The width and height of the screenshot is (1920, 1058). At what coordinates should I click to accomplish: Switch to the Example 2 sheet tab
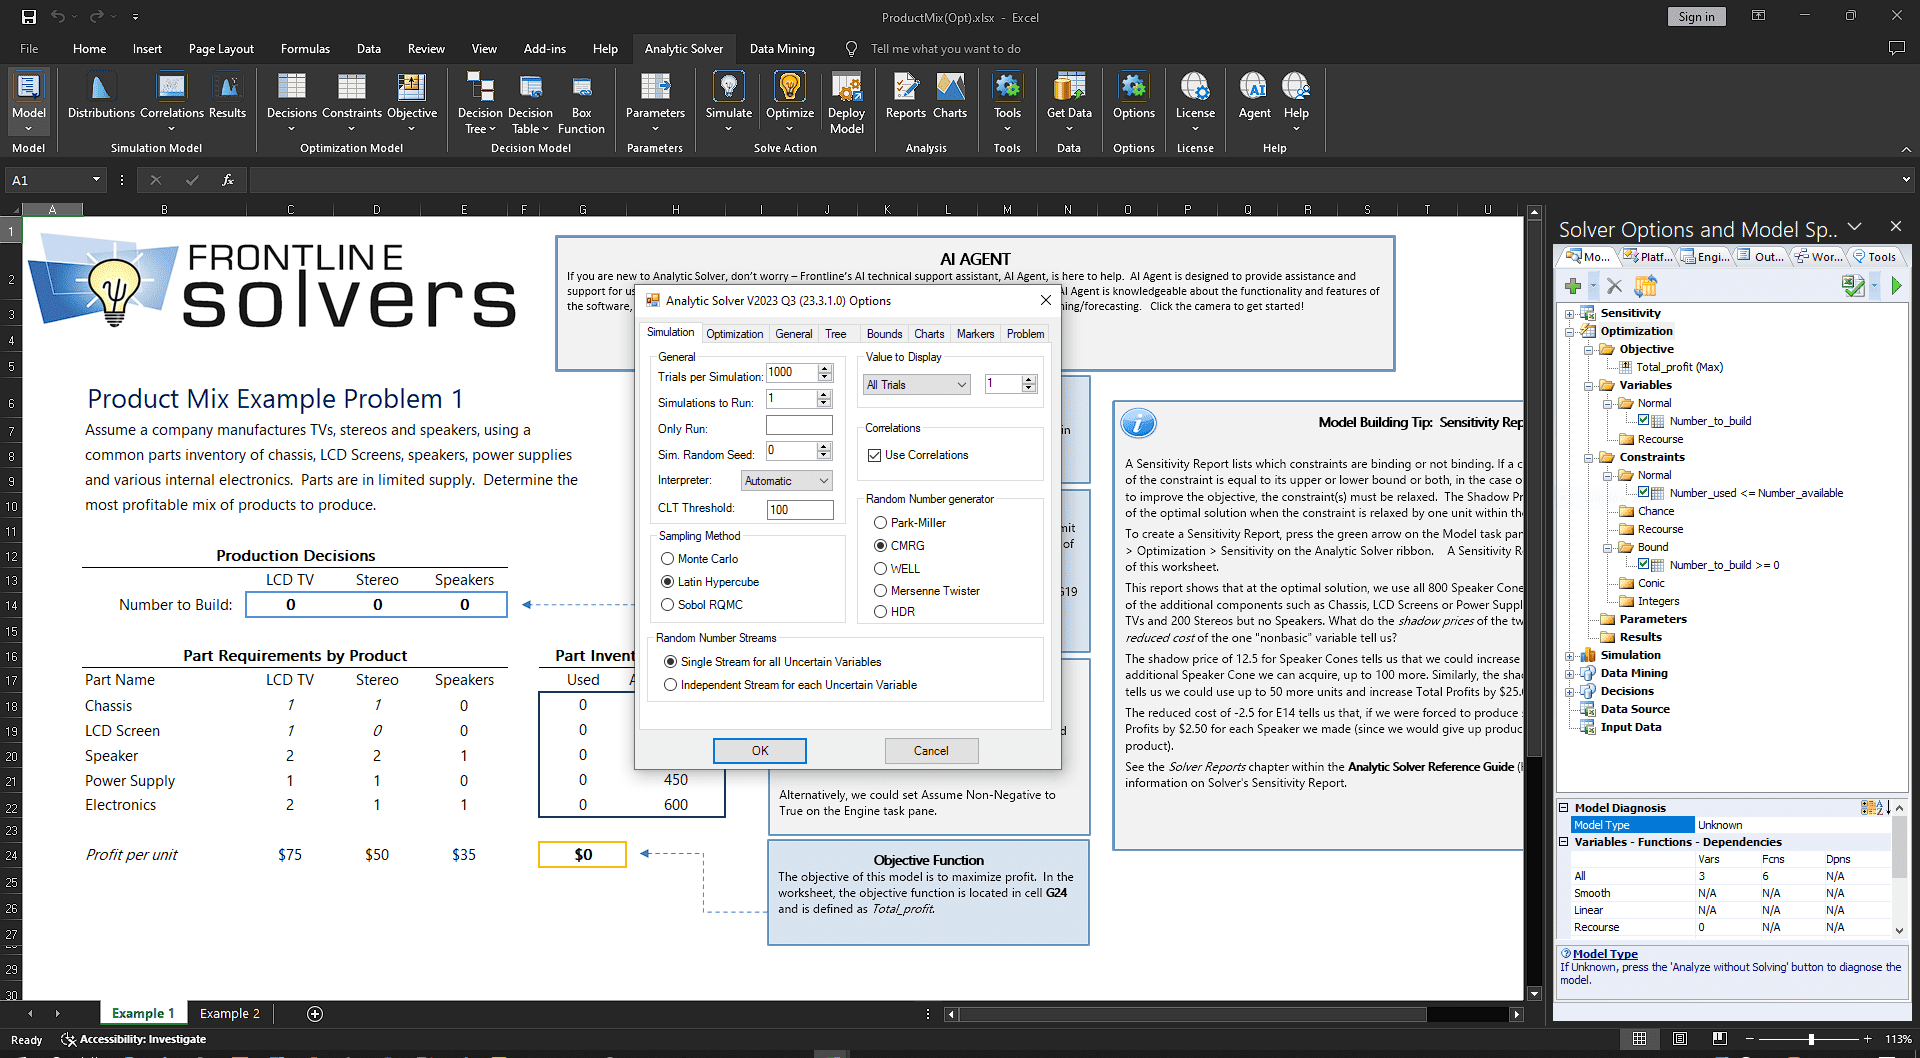[229, 1013]
